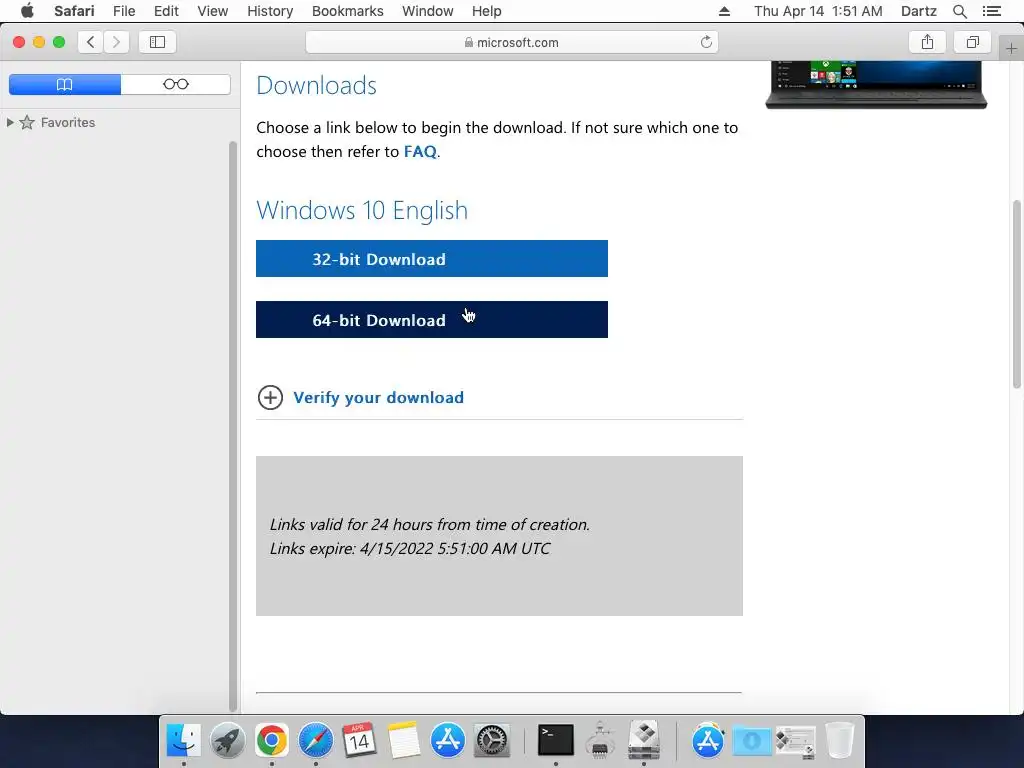Click the Dartz user name in menu bar

pos(919,11)
